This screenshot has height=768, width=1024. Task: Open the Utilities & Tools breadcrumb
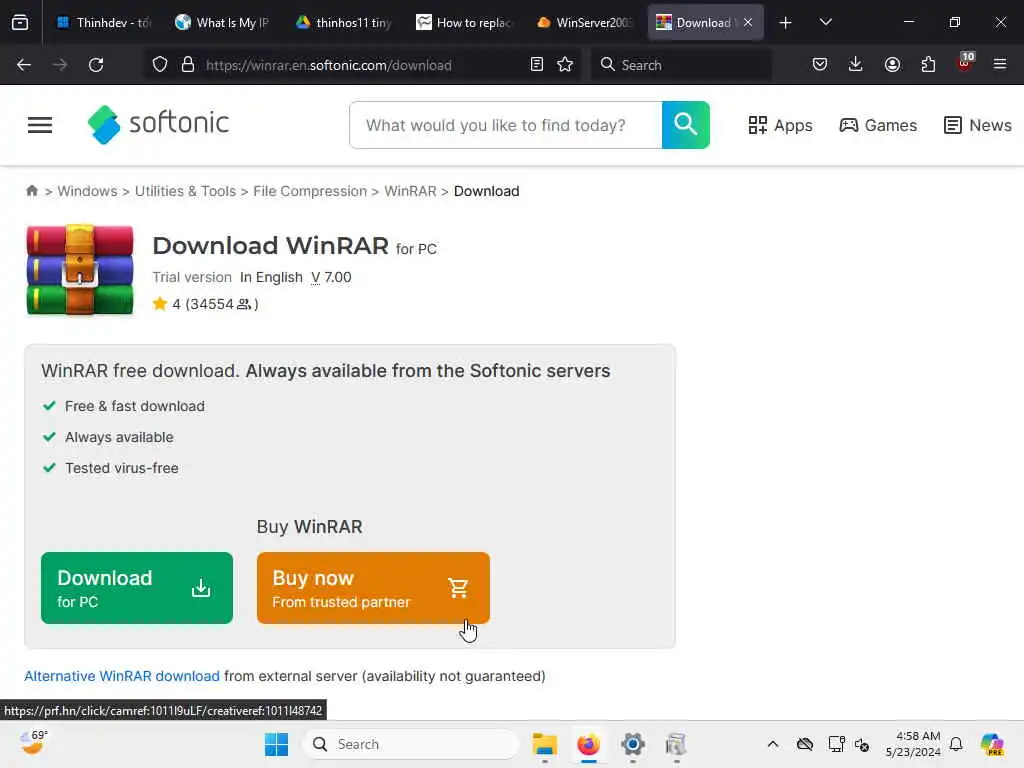[185, 191]
